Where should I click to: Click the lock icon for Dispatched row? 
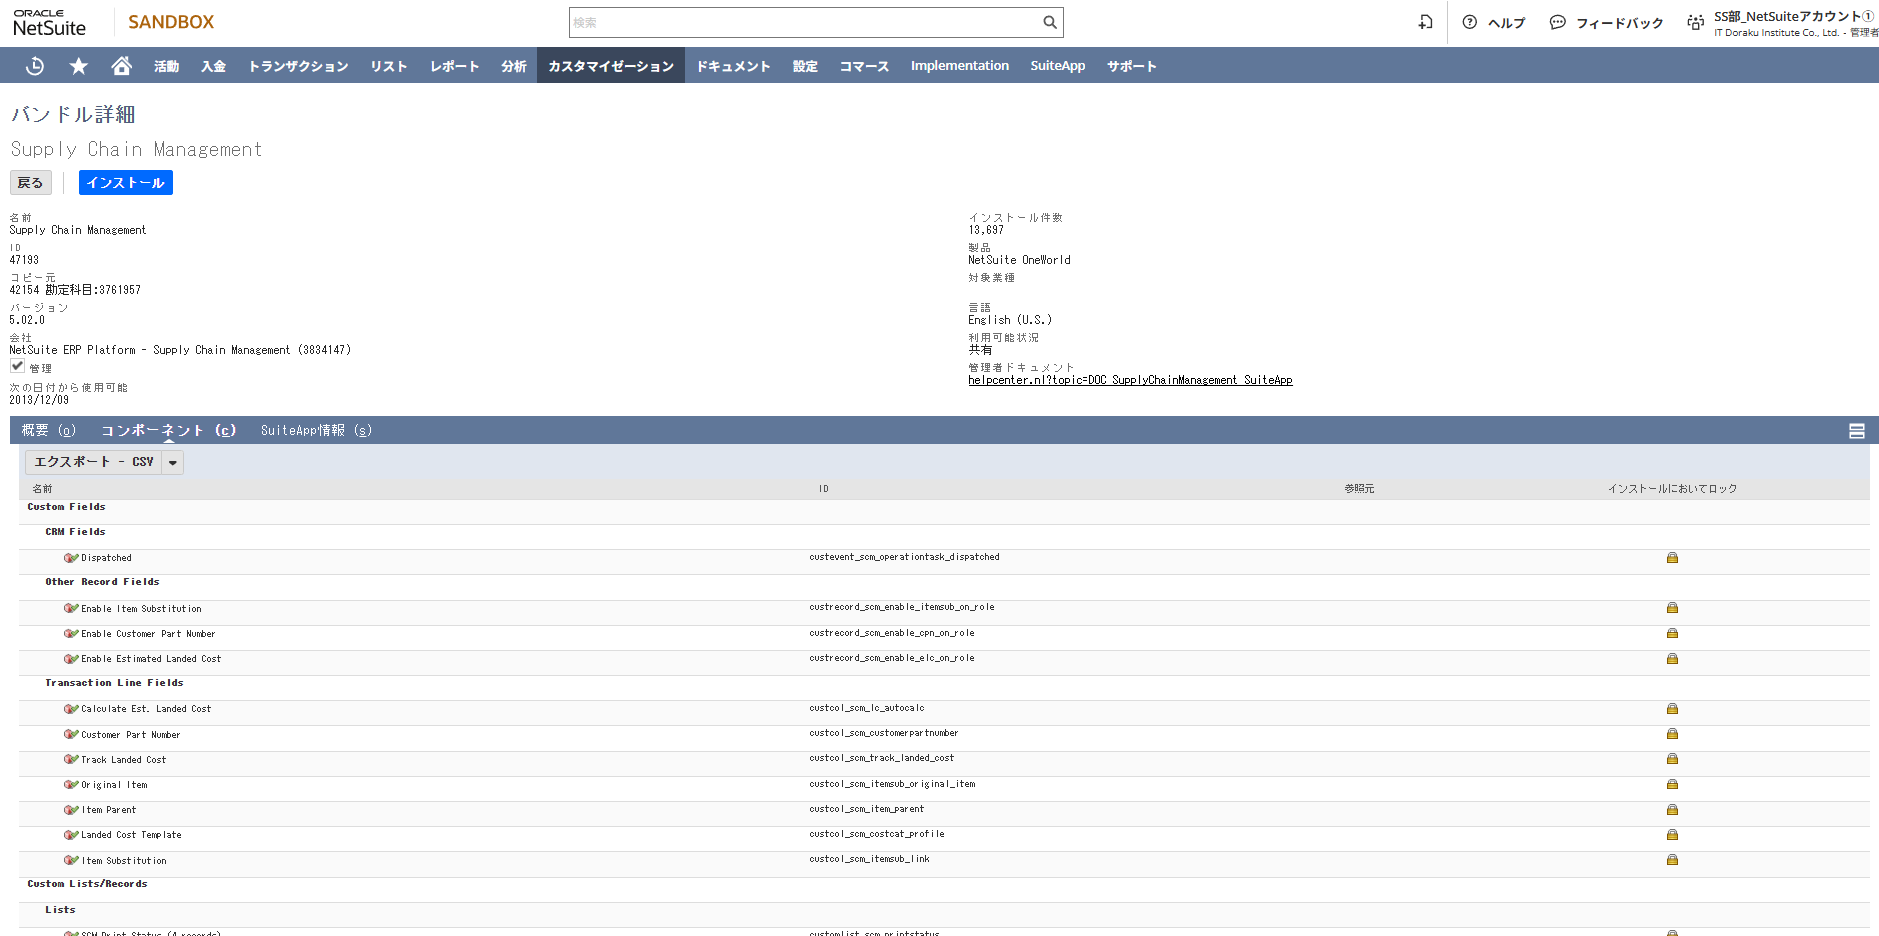(1672, 558)
